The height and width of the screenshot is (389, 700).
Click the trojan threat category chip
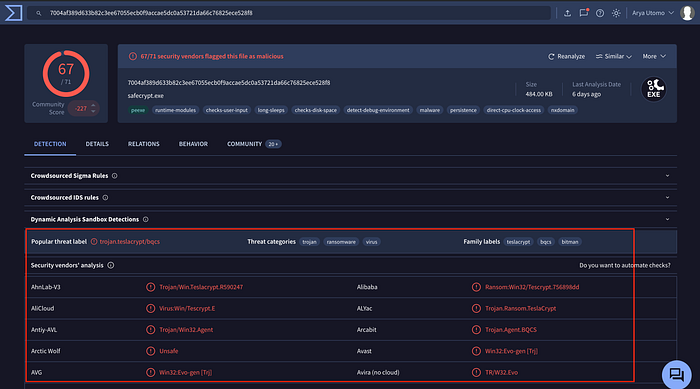[x=309, y=242]
